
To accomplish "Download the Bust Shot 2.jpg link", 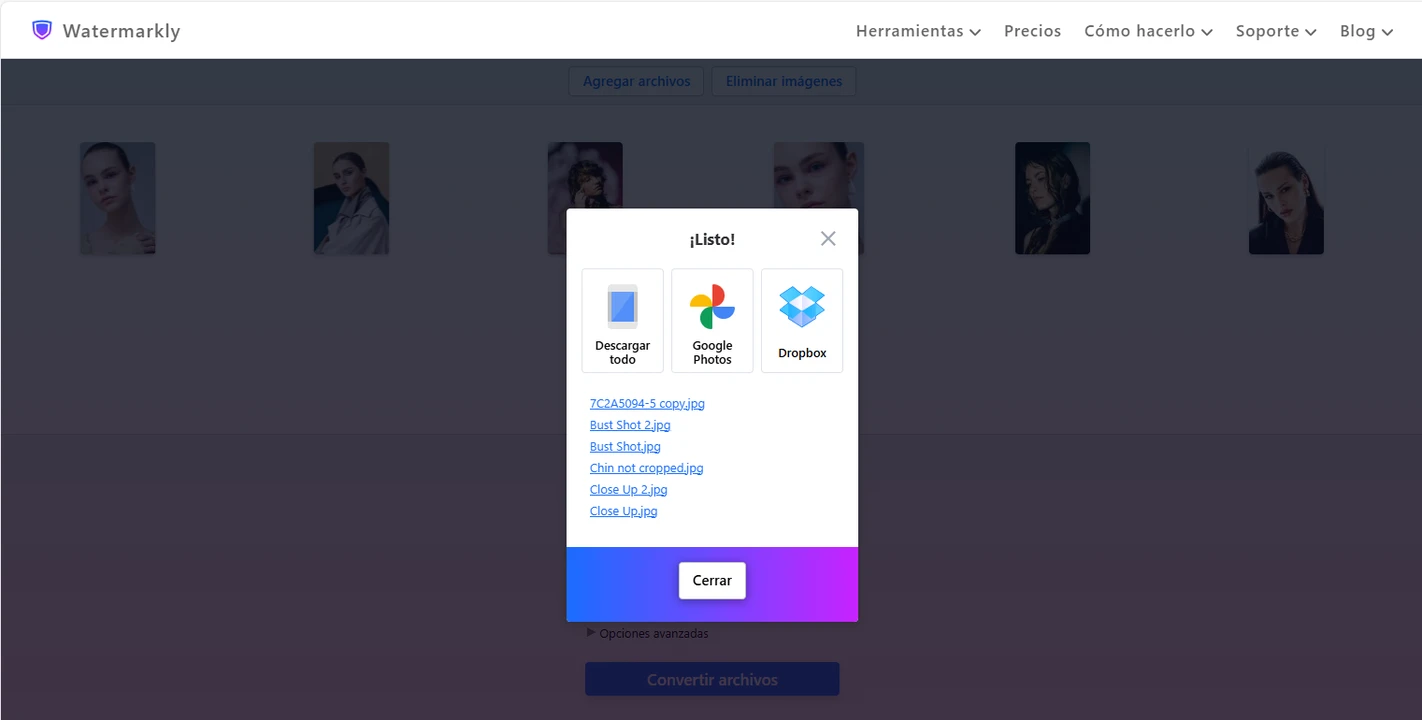I will [x=630, y=425].
